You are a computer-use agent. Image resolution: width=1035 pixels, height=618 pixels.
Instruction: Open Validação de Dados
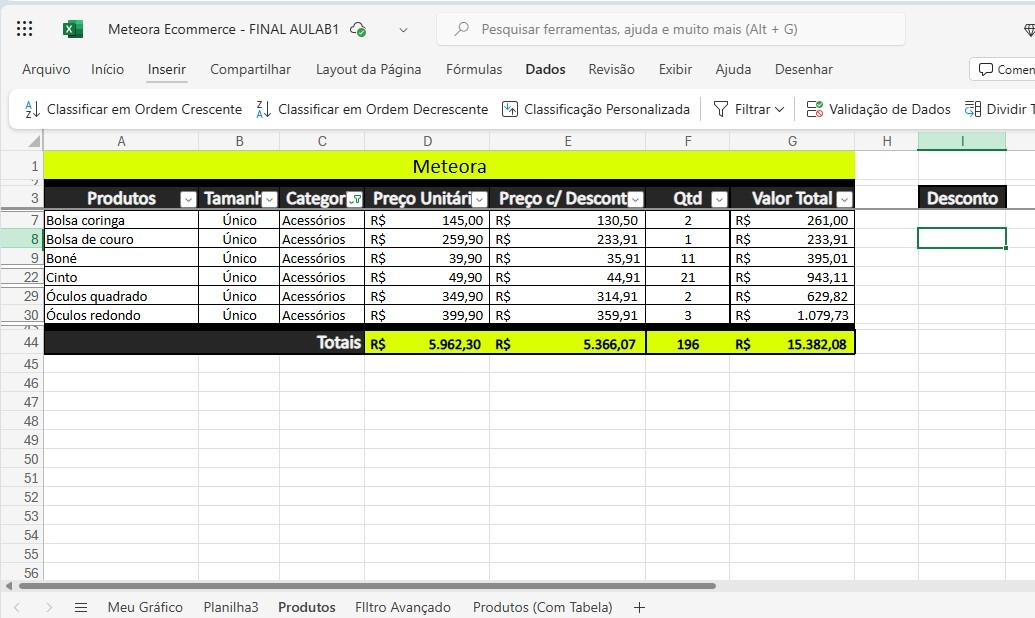tap(879, 109)
